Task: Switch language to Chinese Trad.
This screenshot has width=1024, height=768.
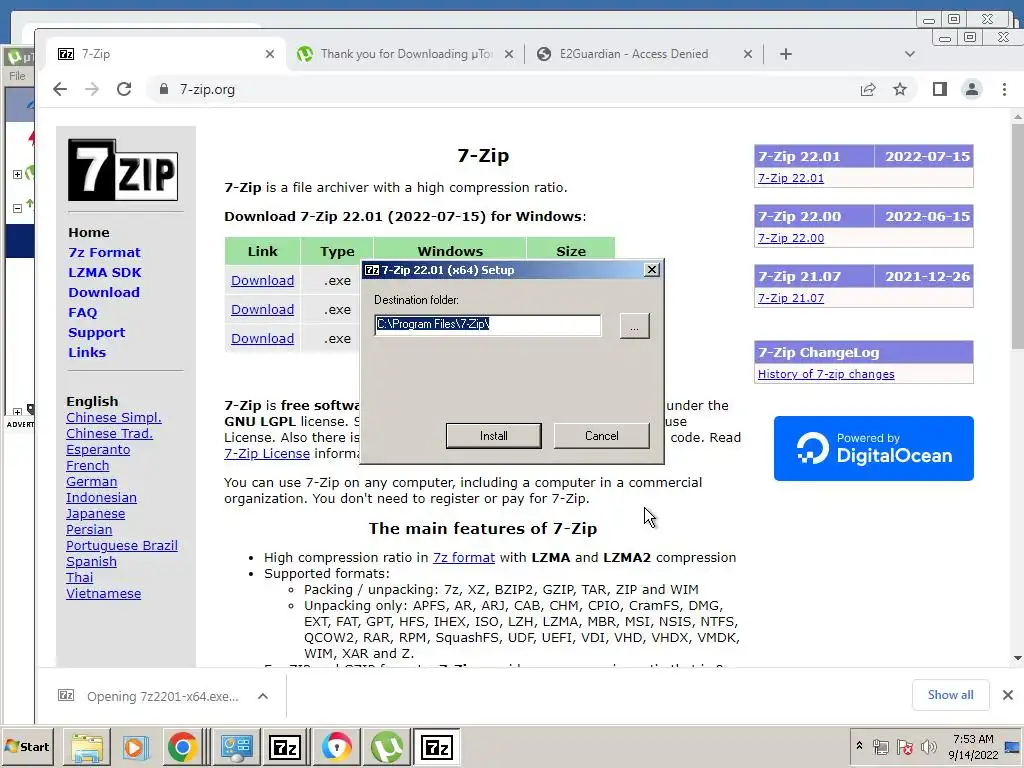Action: (x=109, y=434)
